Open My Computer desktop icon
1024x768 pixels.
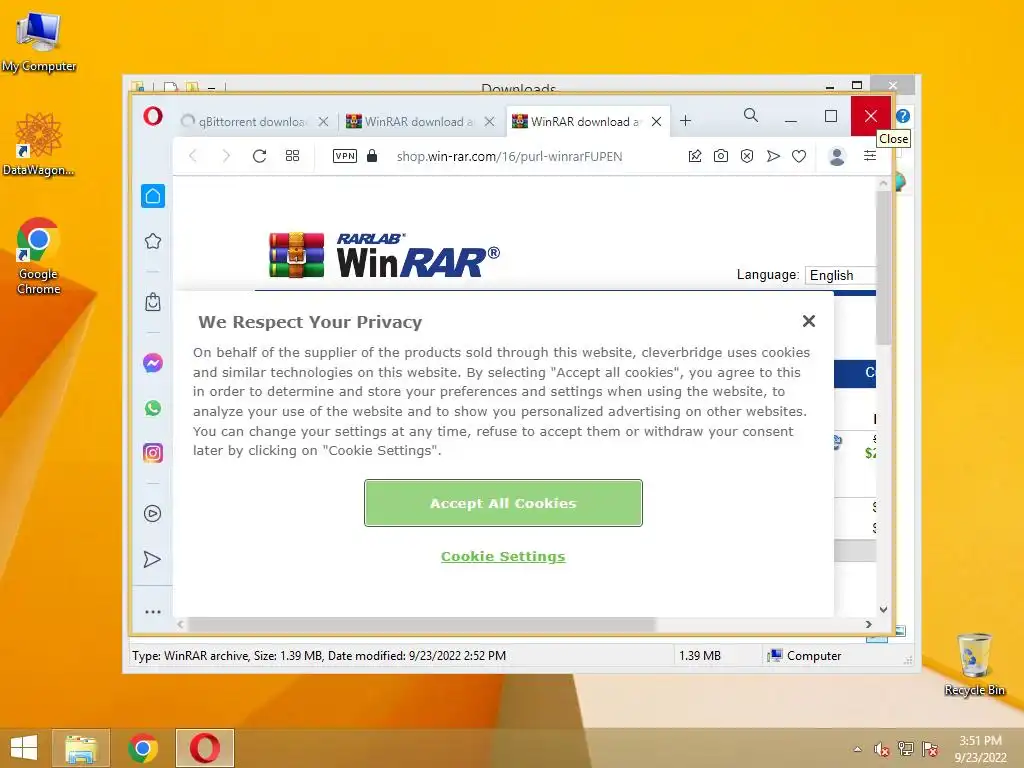(39, 42)
